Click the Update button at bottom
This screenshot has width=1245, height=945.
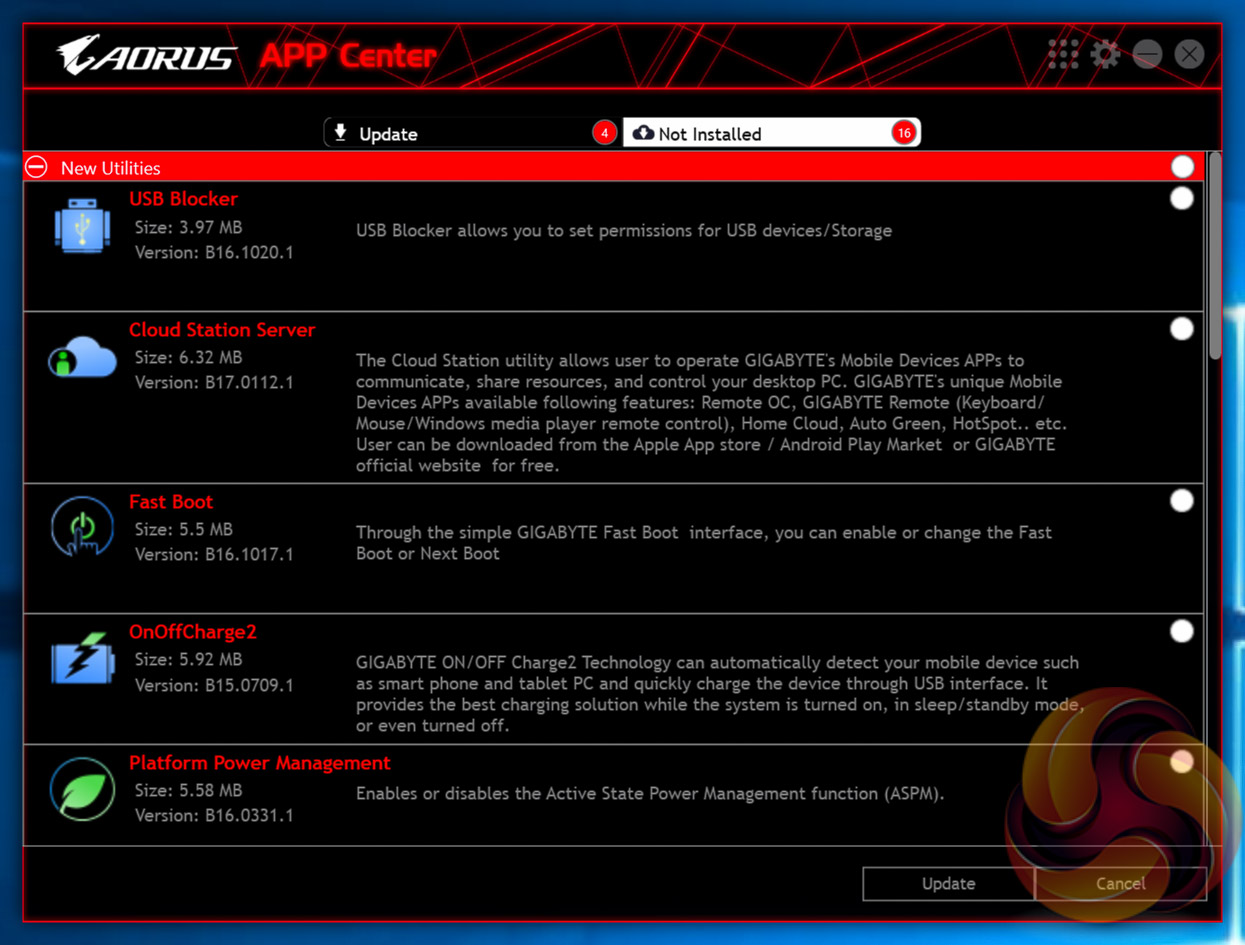click(948, 884)
